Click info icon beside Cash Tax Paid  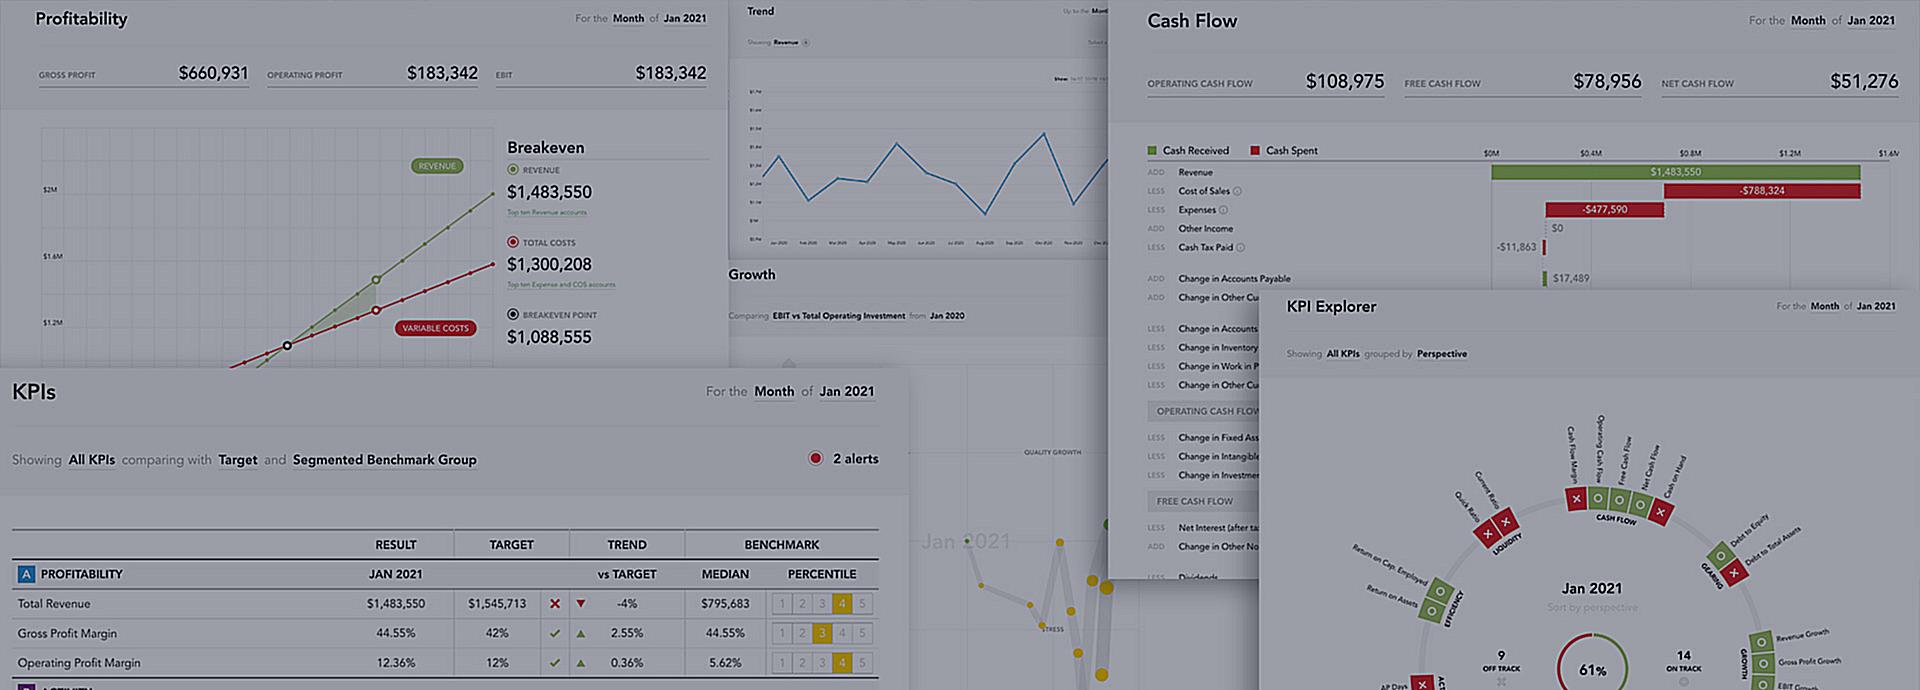(x=1240, y=247)
